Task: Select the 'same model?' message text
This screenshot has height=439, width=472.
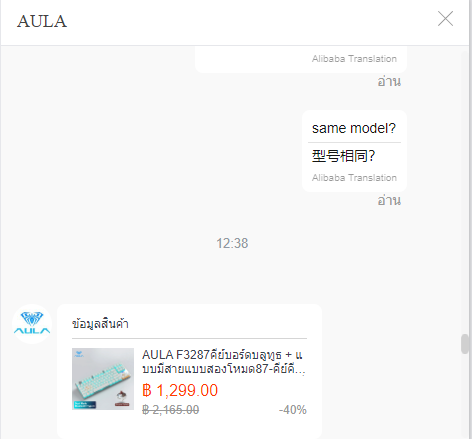Action: tap(354, 128)
